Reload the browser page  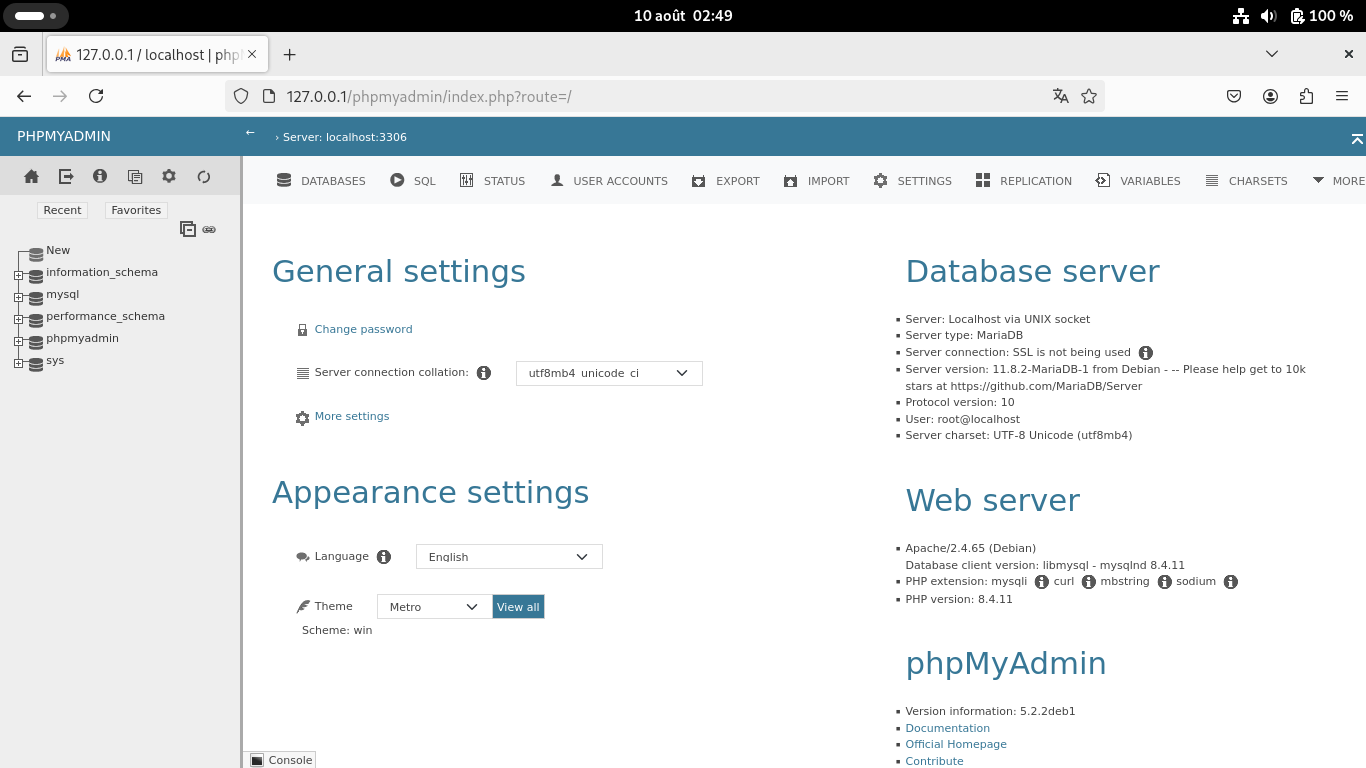pos(96,96)
